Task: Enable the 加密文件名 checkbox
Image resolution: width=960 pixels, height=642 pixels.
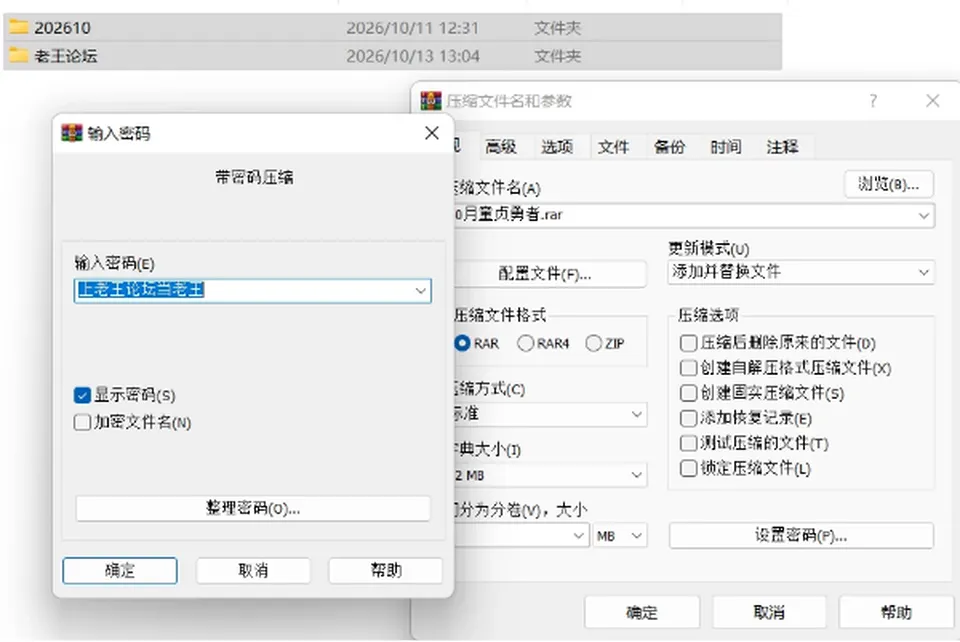Action: click(x=82, y=422)
